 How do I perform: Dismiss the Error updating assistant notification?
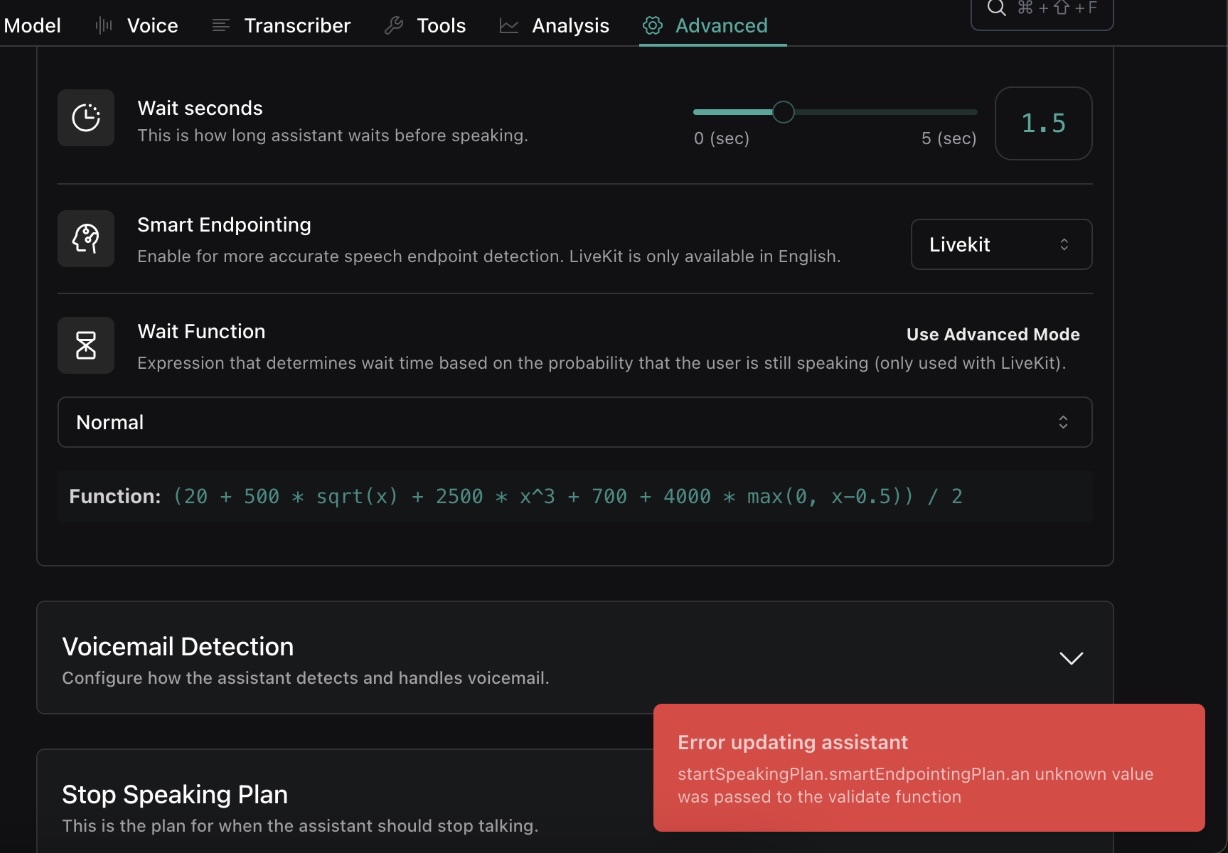tap(928, 767)
